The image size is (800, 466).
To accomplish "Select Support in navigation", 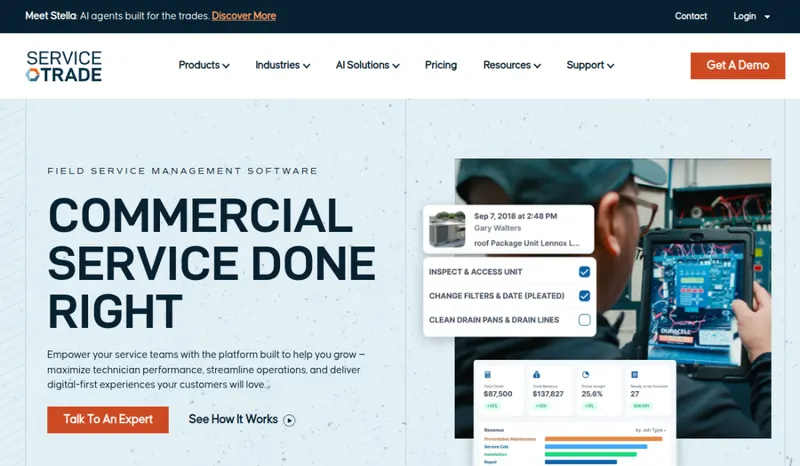I will click(x=585, y=65).
